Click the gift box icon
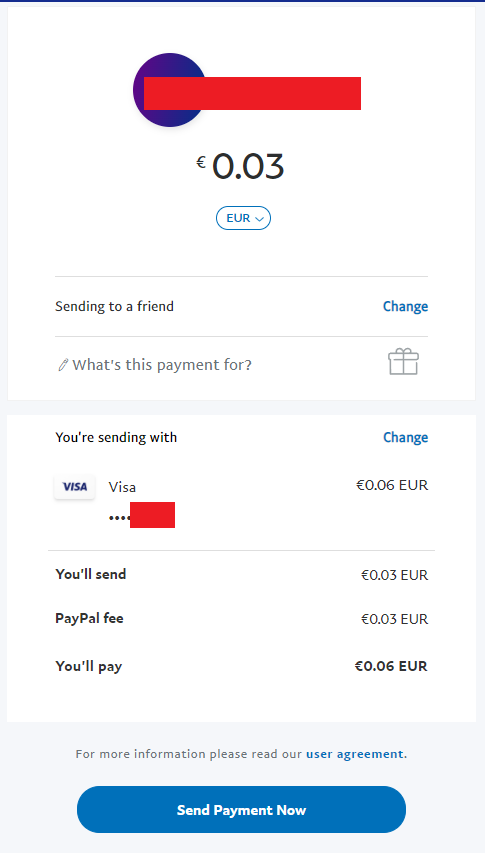The height and width of the screenshot is (866, 485). pyautogui.click(x=403, y=362)
